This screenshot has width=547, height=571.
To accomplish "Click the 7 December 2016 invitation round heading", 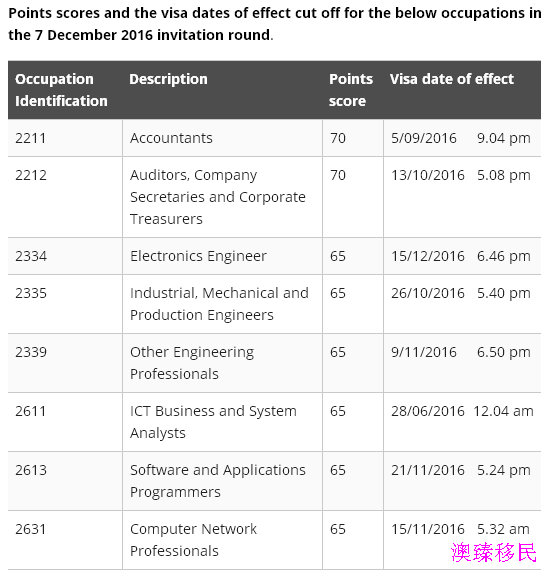I will coord(139,35).
